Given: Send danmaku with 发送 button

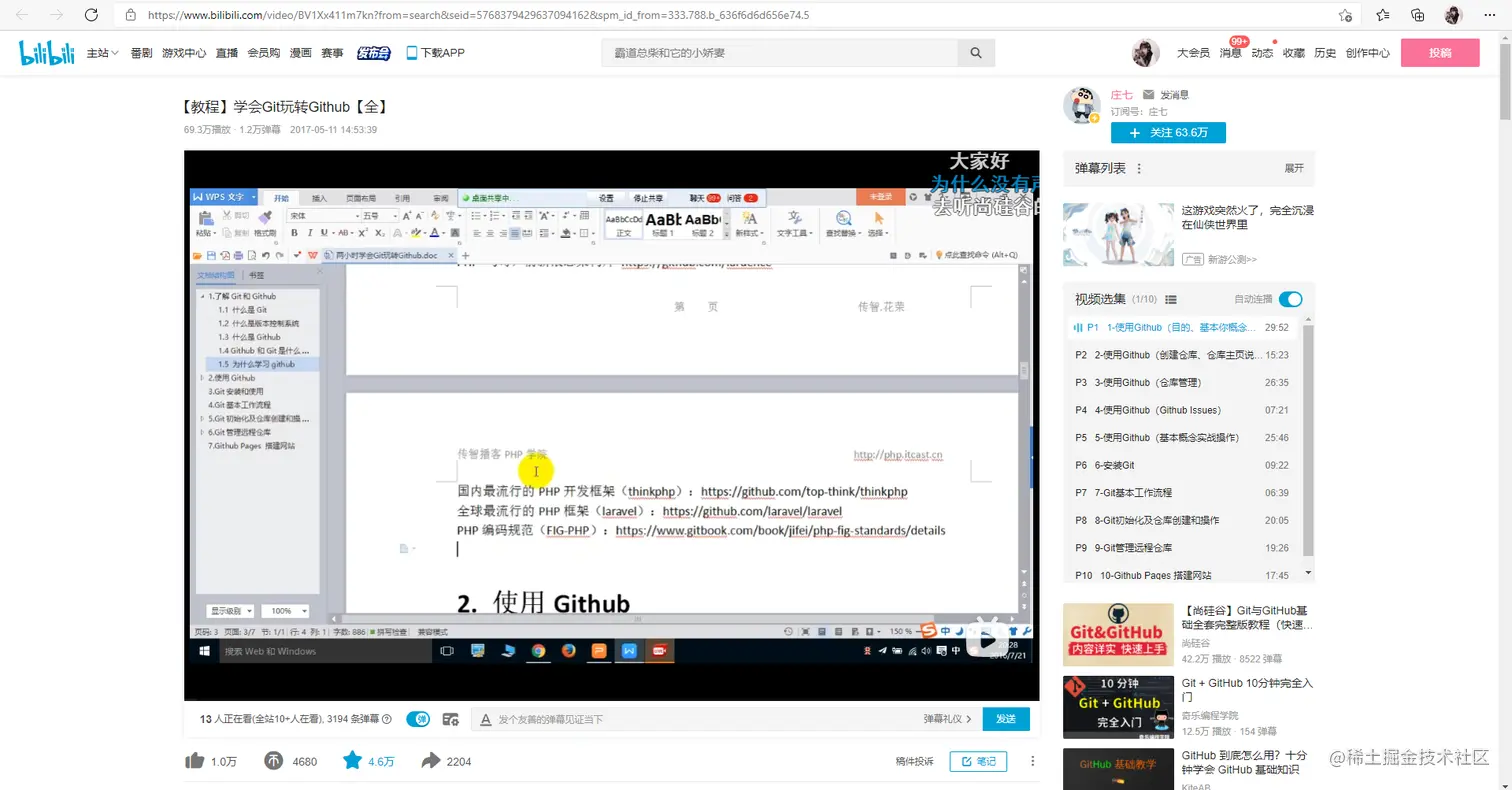Looking at the screenshot, I should pyautogui.click(x=1006, y=719).
